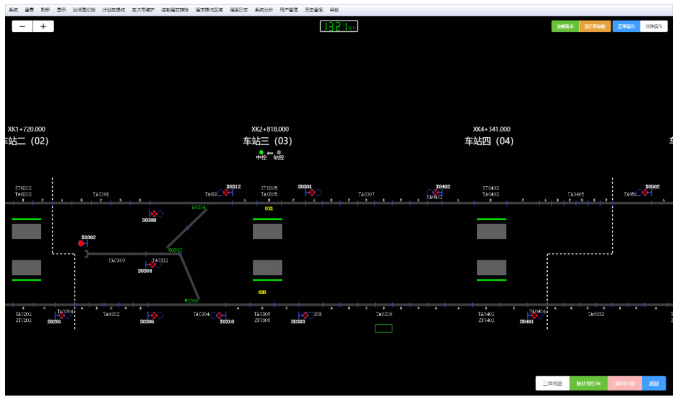This screenshot has height=399, width=676.
Task: Click the upper platform block at 车站三 (03)
Action: [267, 232]
